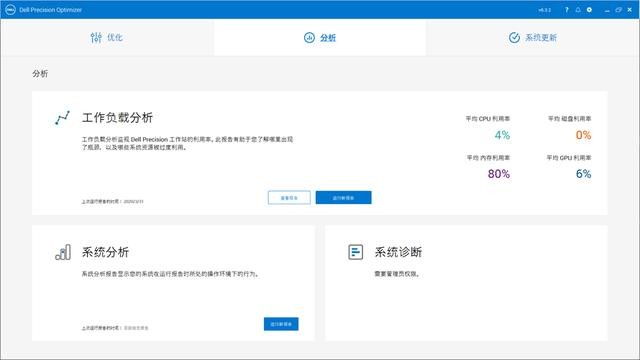This screenshot has width=640, height=360.
Task: Run new workload analysis report blue button
Action: (343, 198)
